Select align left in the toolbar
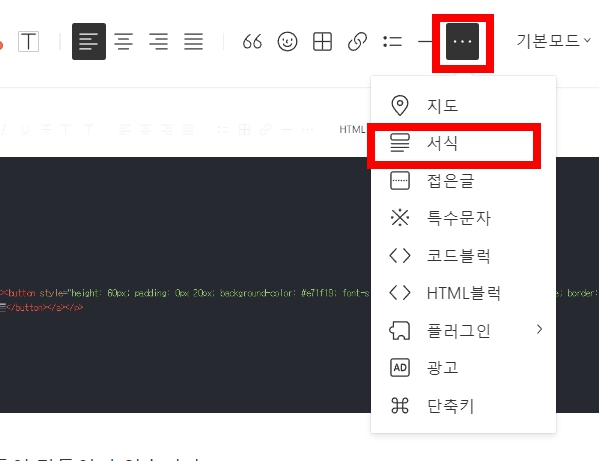 tap(89, 41)
